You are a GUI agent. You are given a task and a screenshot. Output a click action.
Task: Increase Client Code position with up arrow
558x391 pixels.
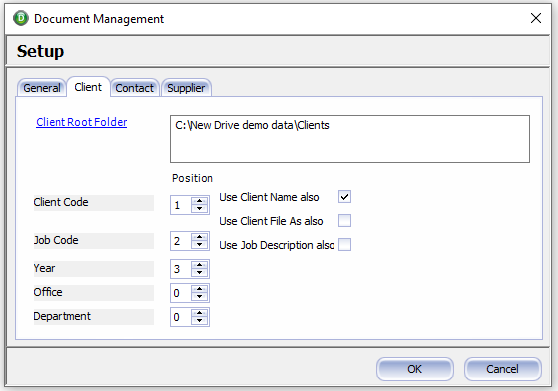pyautogui.click(x=200, y=201)
